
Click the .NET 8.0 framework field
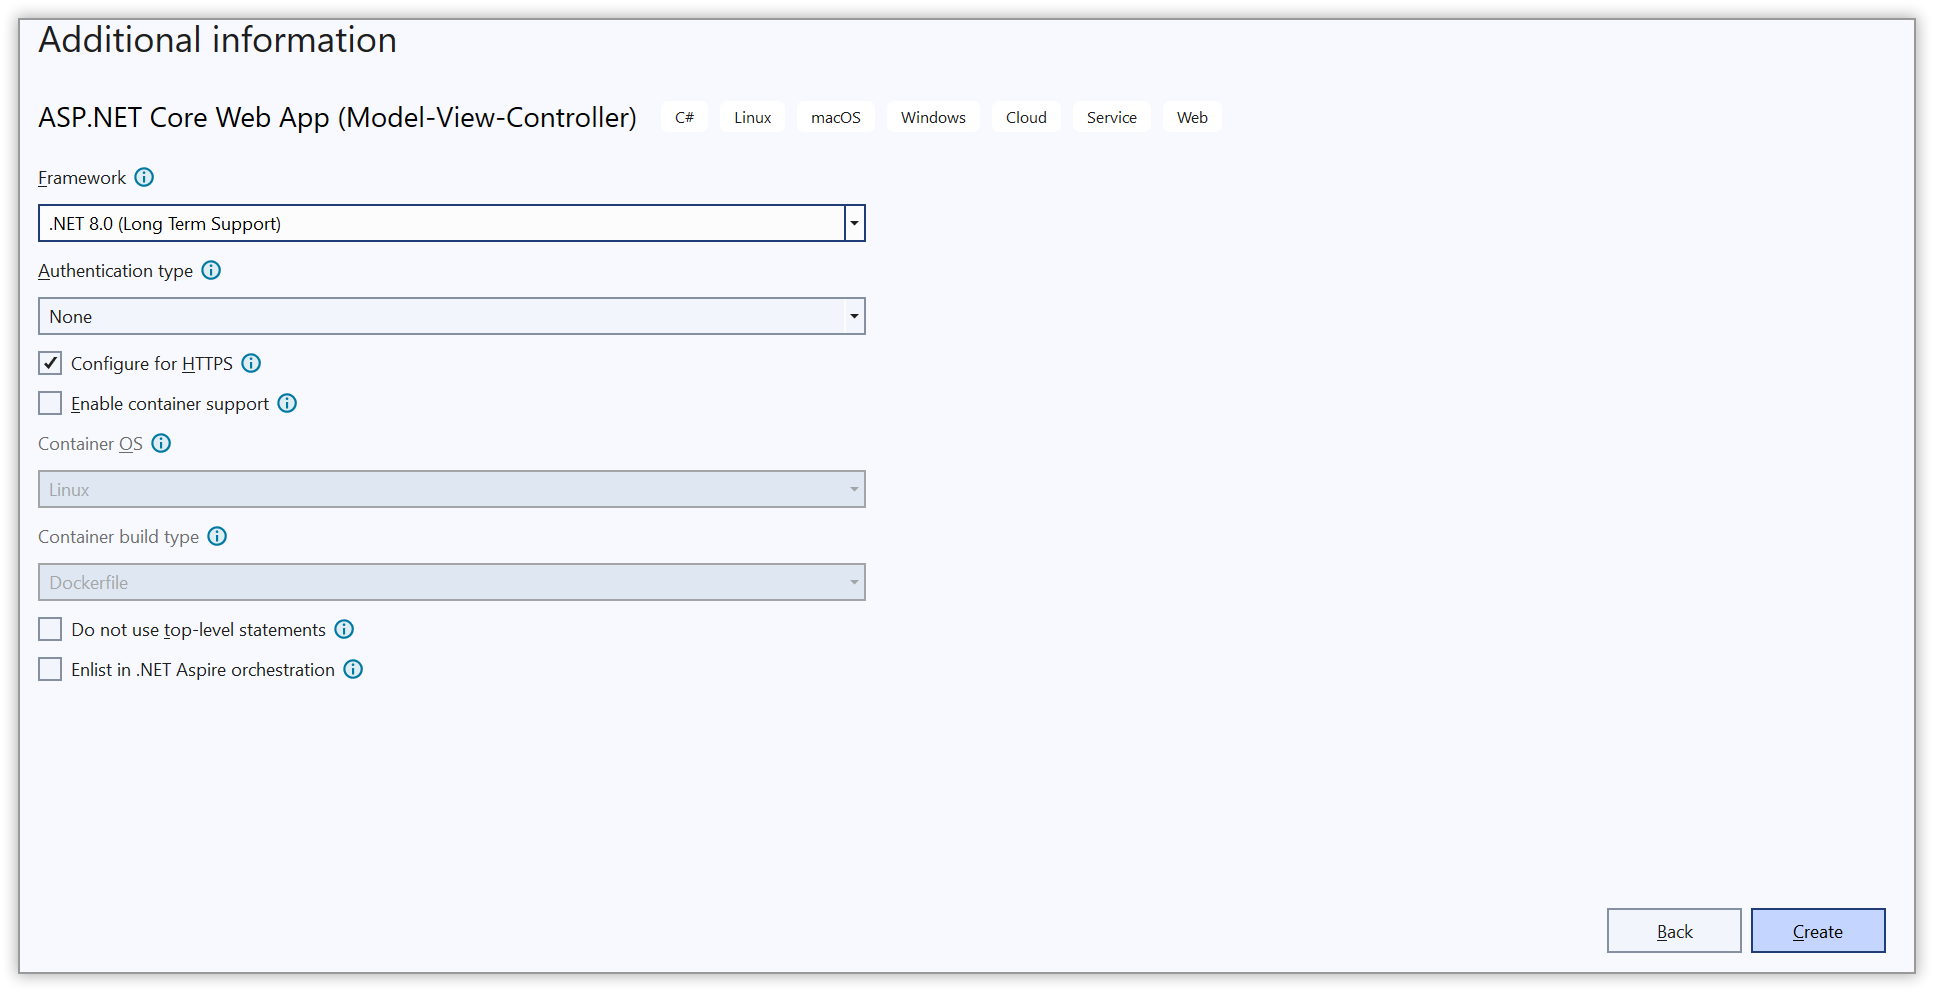440,223
